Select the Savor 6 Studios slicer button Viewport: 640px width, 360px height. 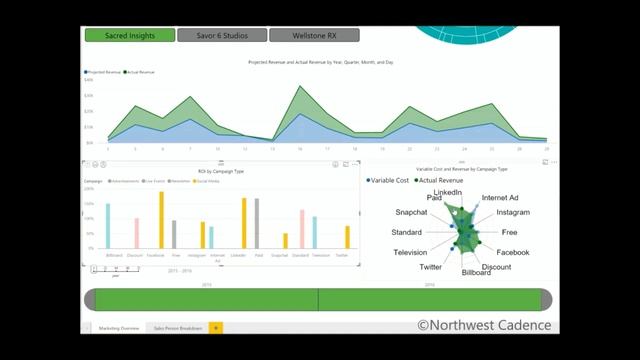coord(222,36)
